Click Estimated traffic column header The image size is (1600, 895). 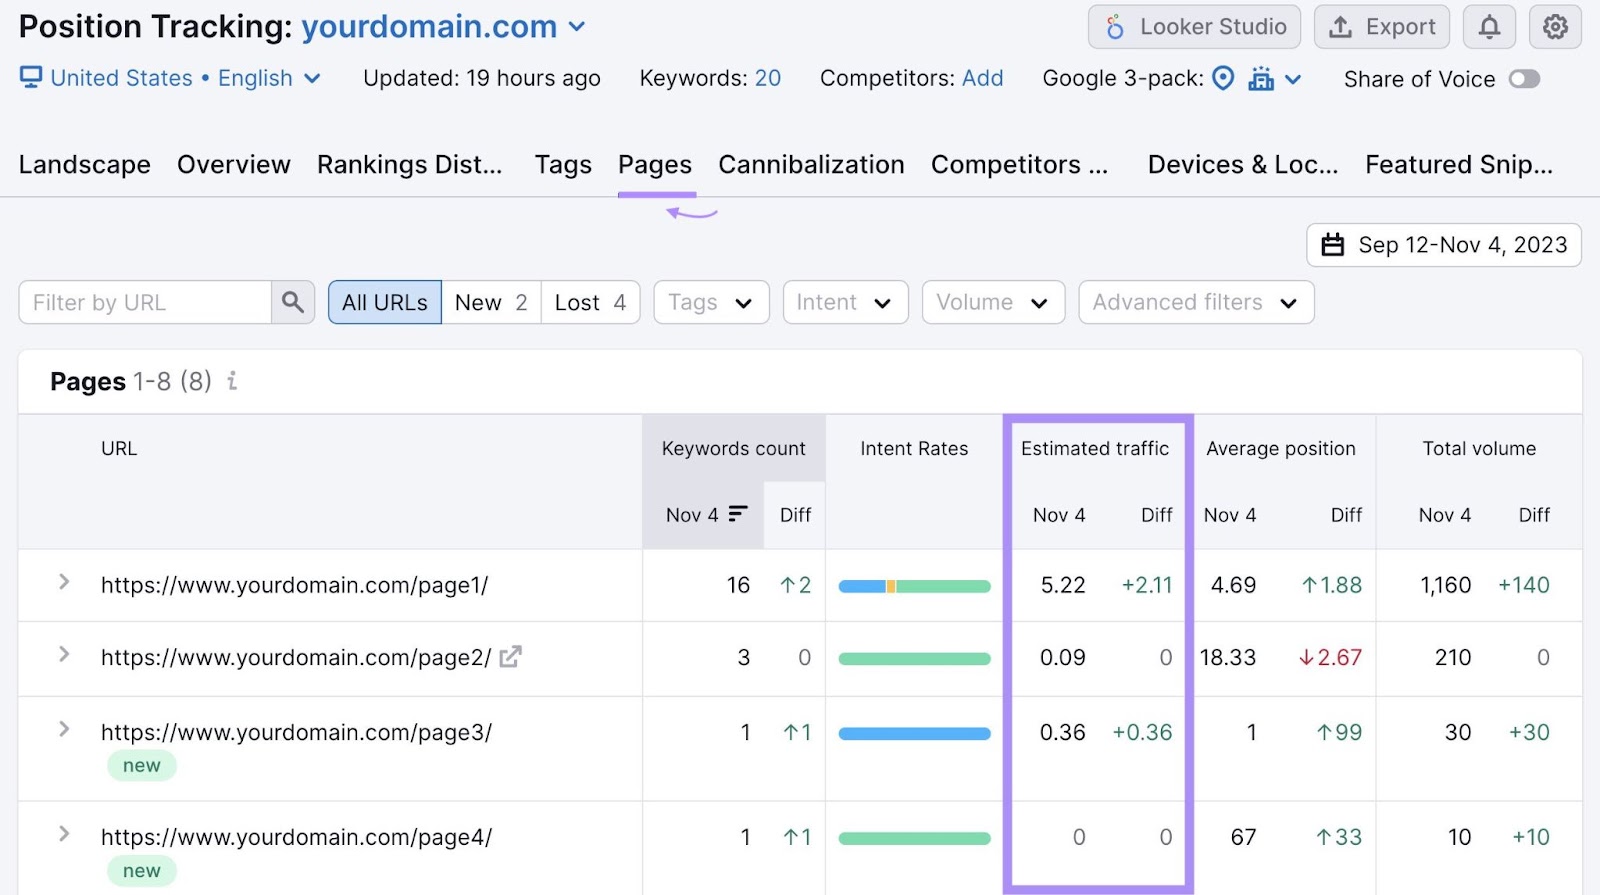coord(1095,449)
